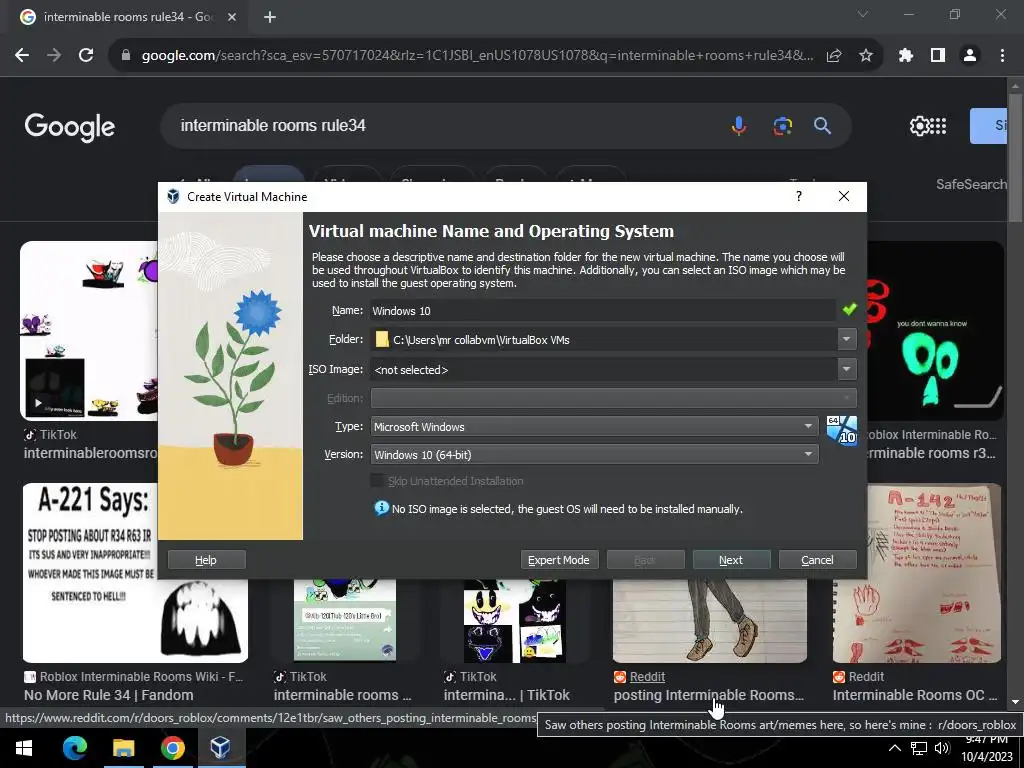Bookmark this page with the star icon

pos(866,56)
